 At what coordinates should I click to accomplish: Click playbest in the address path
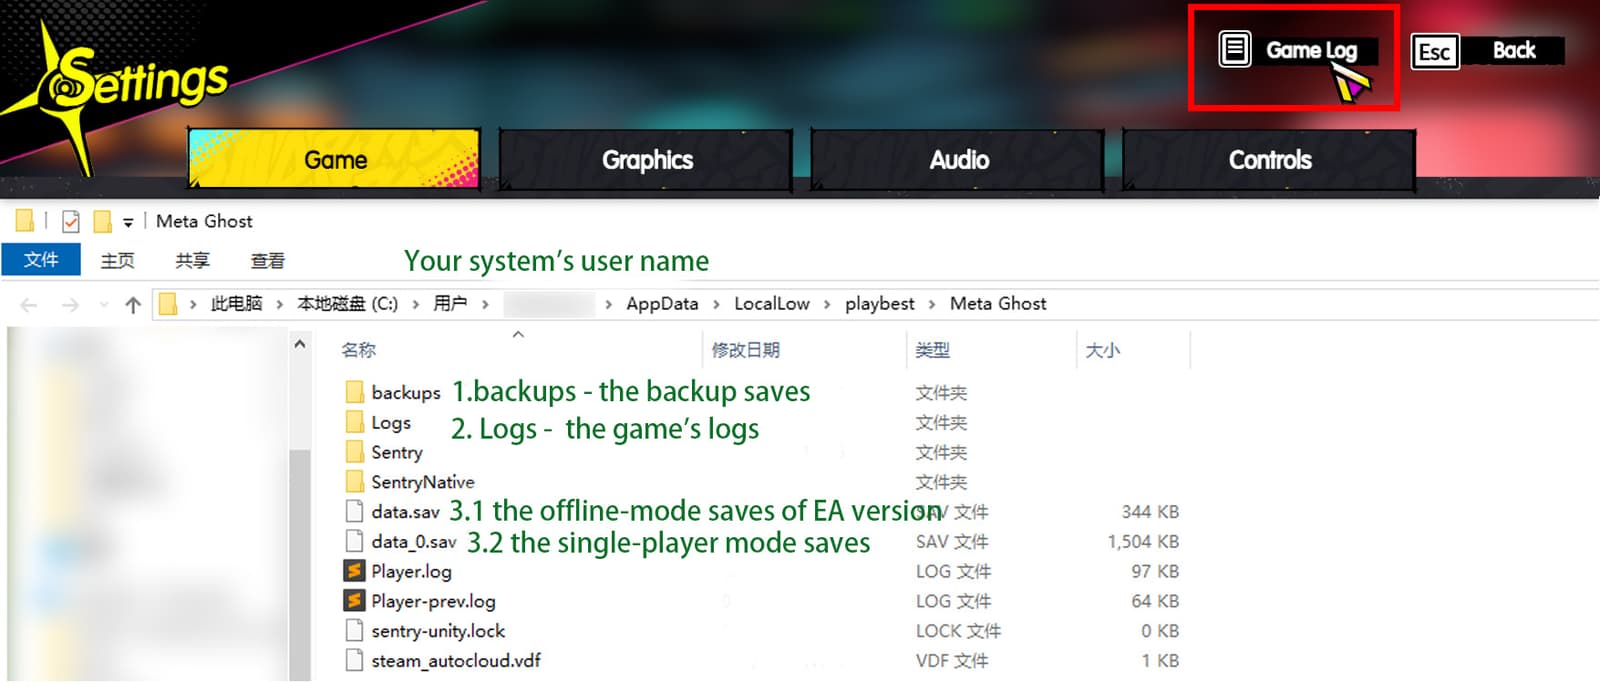click(880, 303)
